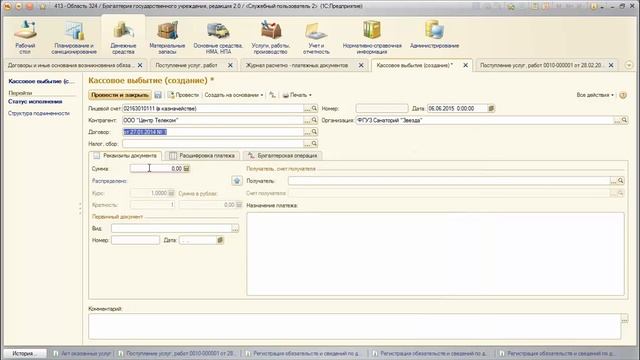Open calendar for primary document Дата
This screenshot has height=360, width=640.
(220, 240)
